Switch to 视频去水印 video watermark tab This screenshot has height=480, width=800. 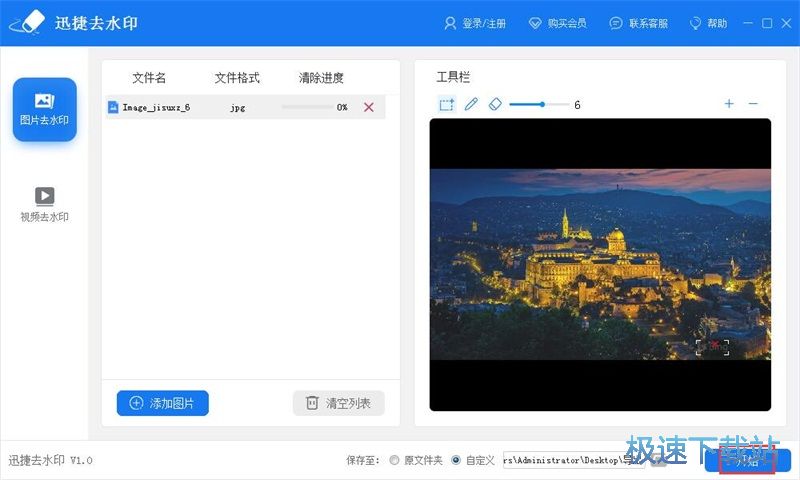pos(44,204)
